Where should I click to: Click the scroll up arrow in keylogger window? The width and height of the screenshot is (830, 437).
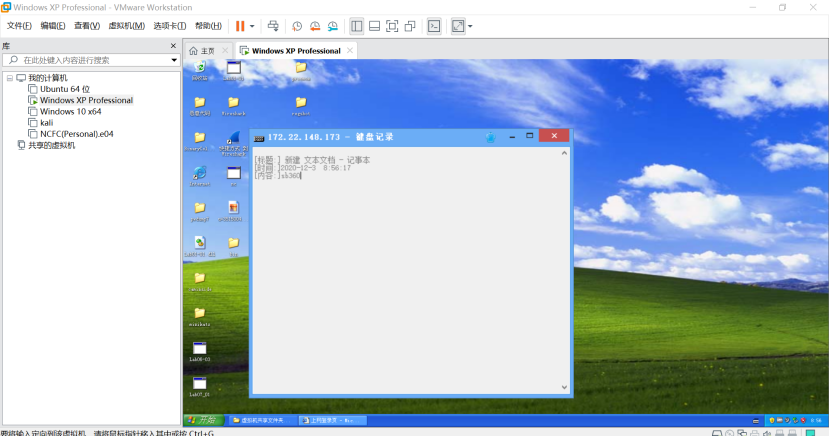coord(564,153)
